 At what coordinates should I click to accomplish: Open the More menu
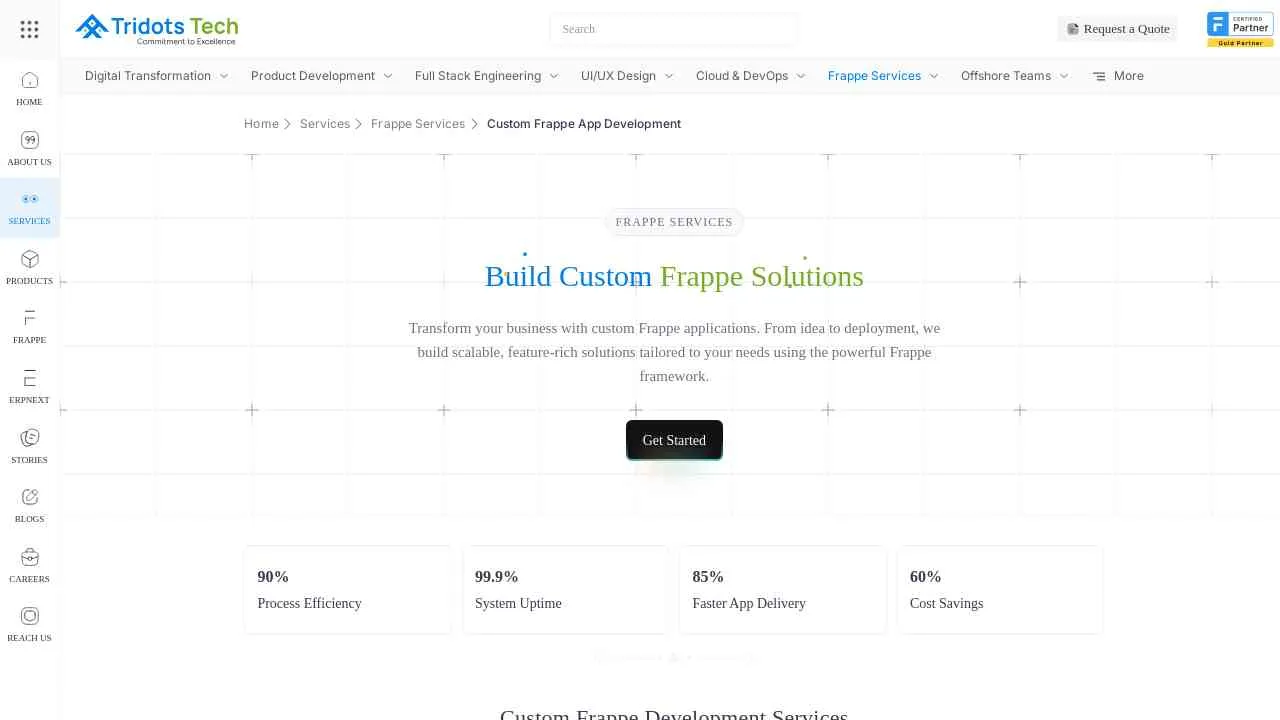[1118, 76]
